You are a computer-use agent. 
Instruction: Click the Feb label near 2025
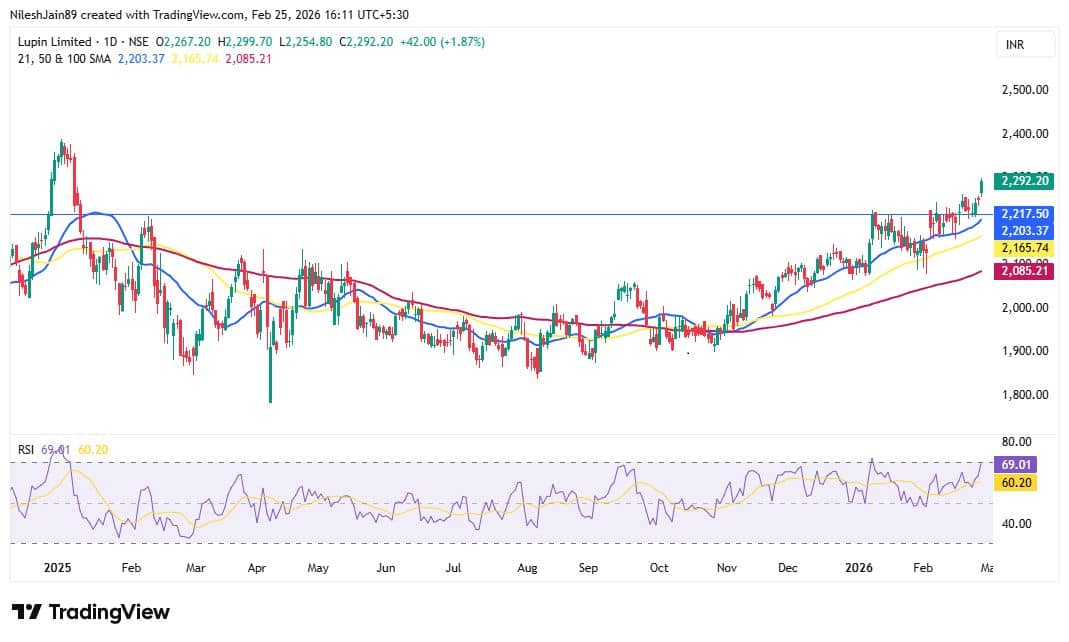point(131,568)
